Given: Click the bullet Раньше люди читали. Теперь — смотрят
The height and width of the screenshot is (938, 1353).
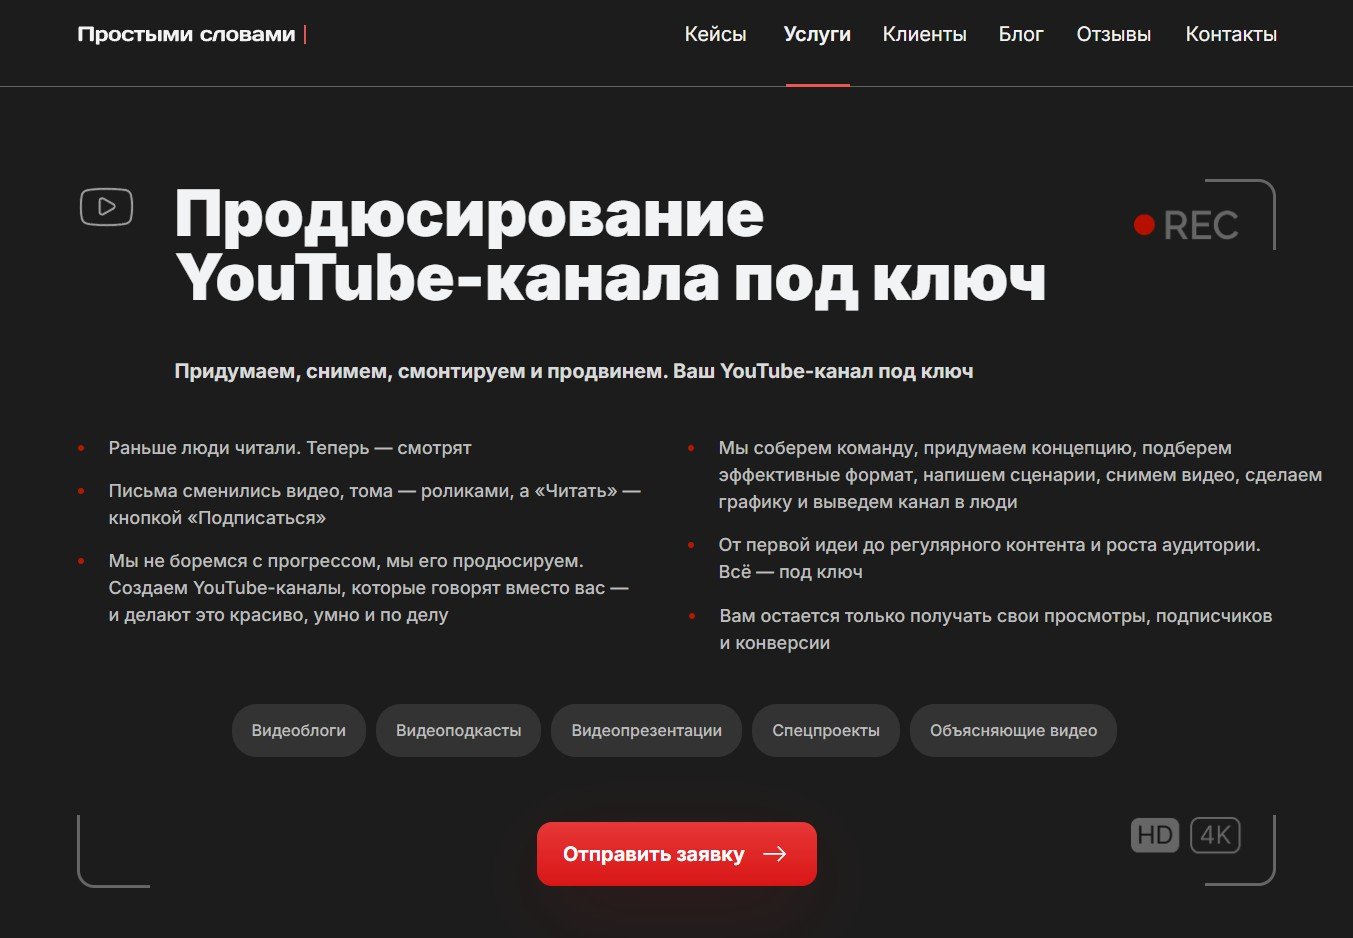Looking at the screenshot, I should (x=290, y=448).
